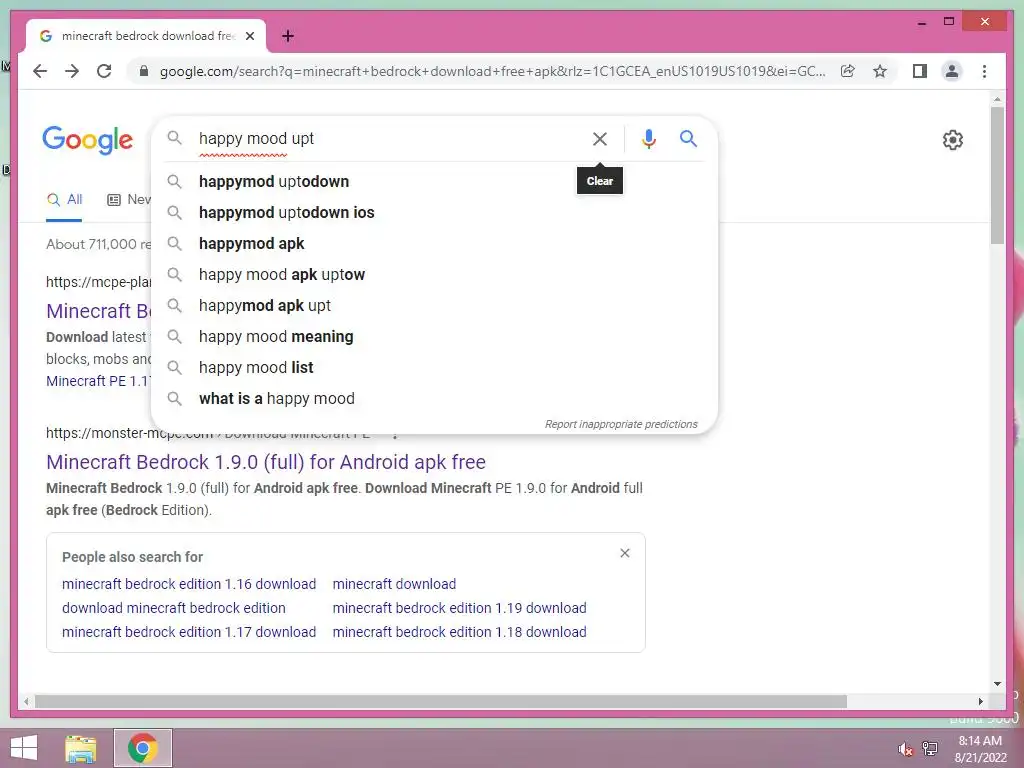1024x768 pixels.
Task: Open minecraft bedrock edition 1.19 download link
Action: [459, 608]
